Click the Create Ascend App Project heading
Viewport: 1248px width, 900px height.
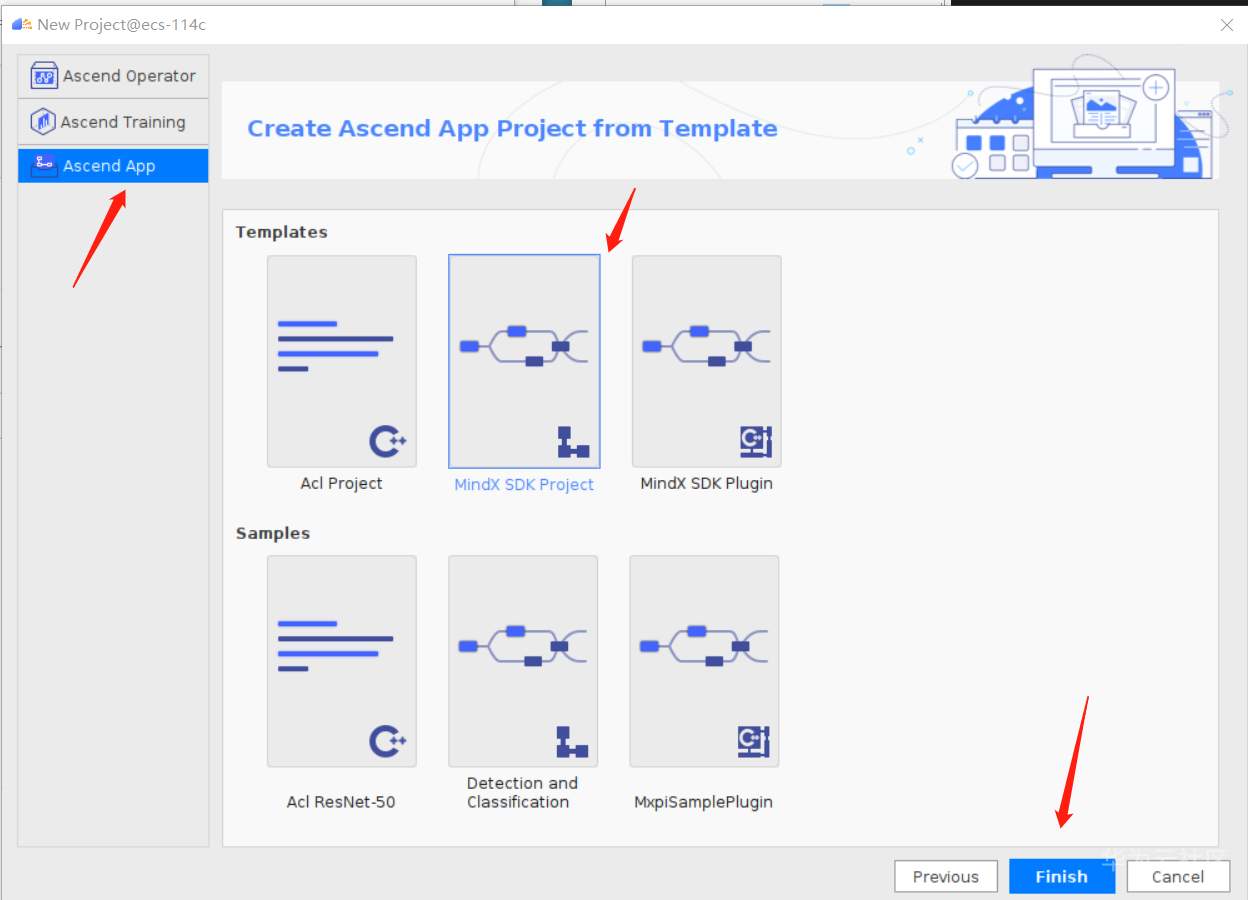(512, 128)
